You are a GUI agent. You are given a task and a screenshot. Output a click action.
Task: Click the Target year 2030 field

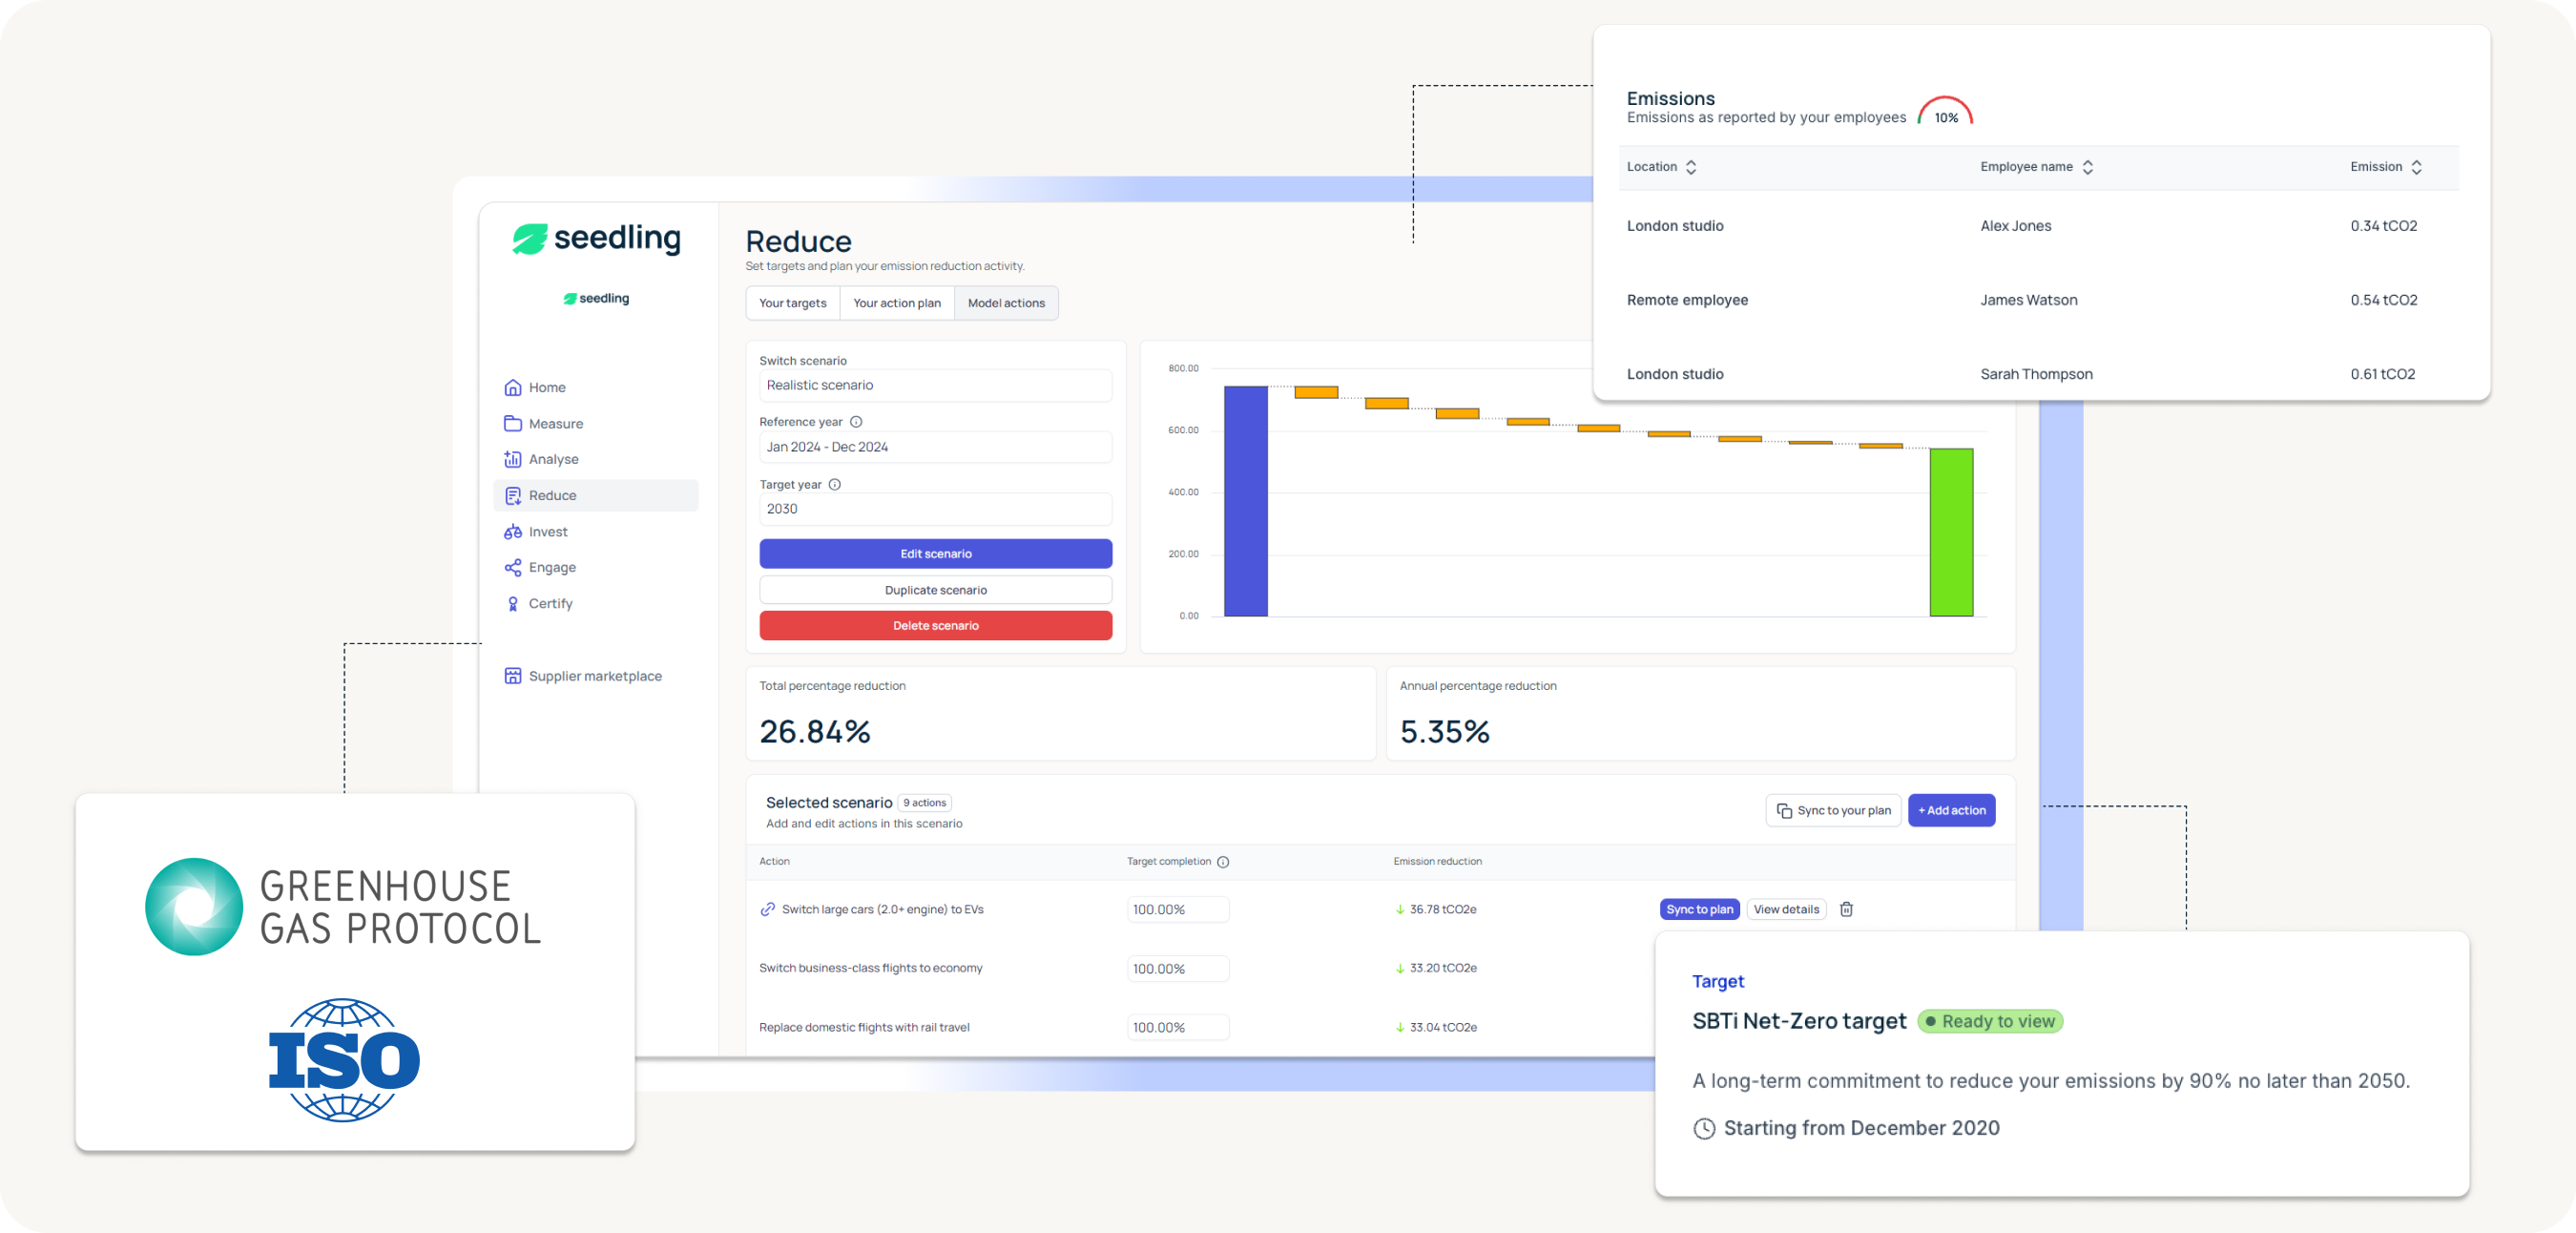pyautogui.click(x=935, y=509)
